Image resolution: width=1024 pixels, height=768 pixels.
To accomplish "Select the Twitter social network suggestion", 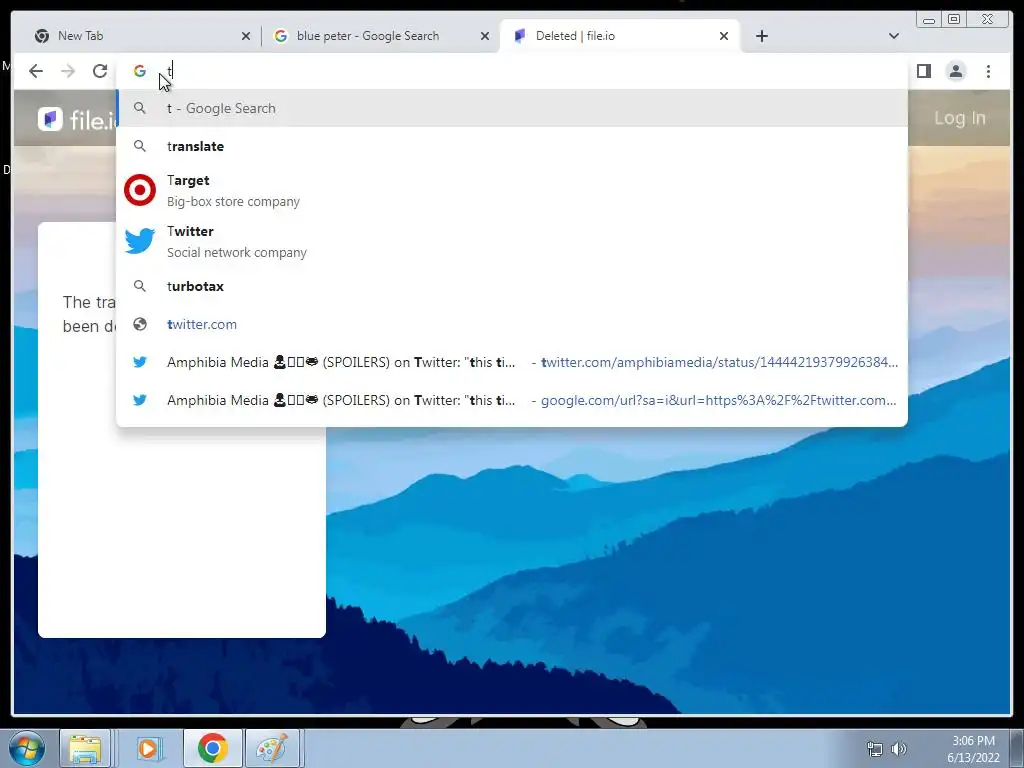I will pyautogui.click(x=512, y=241).
